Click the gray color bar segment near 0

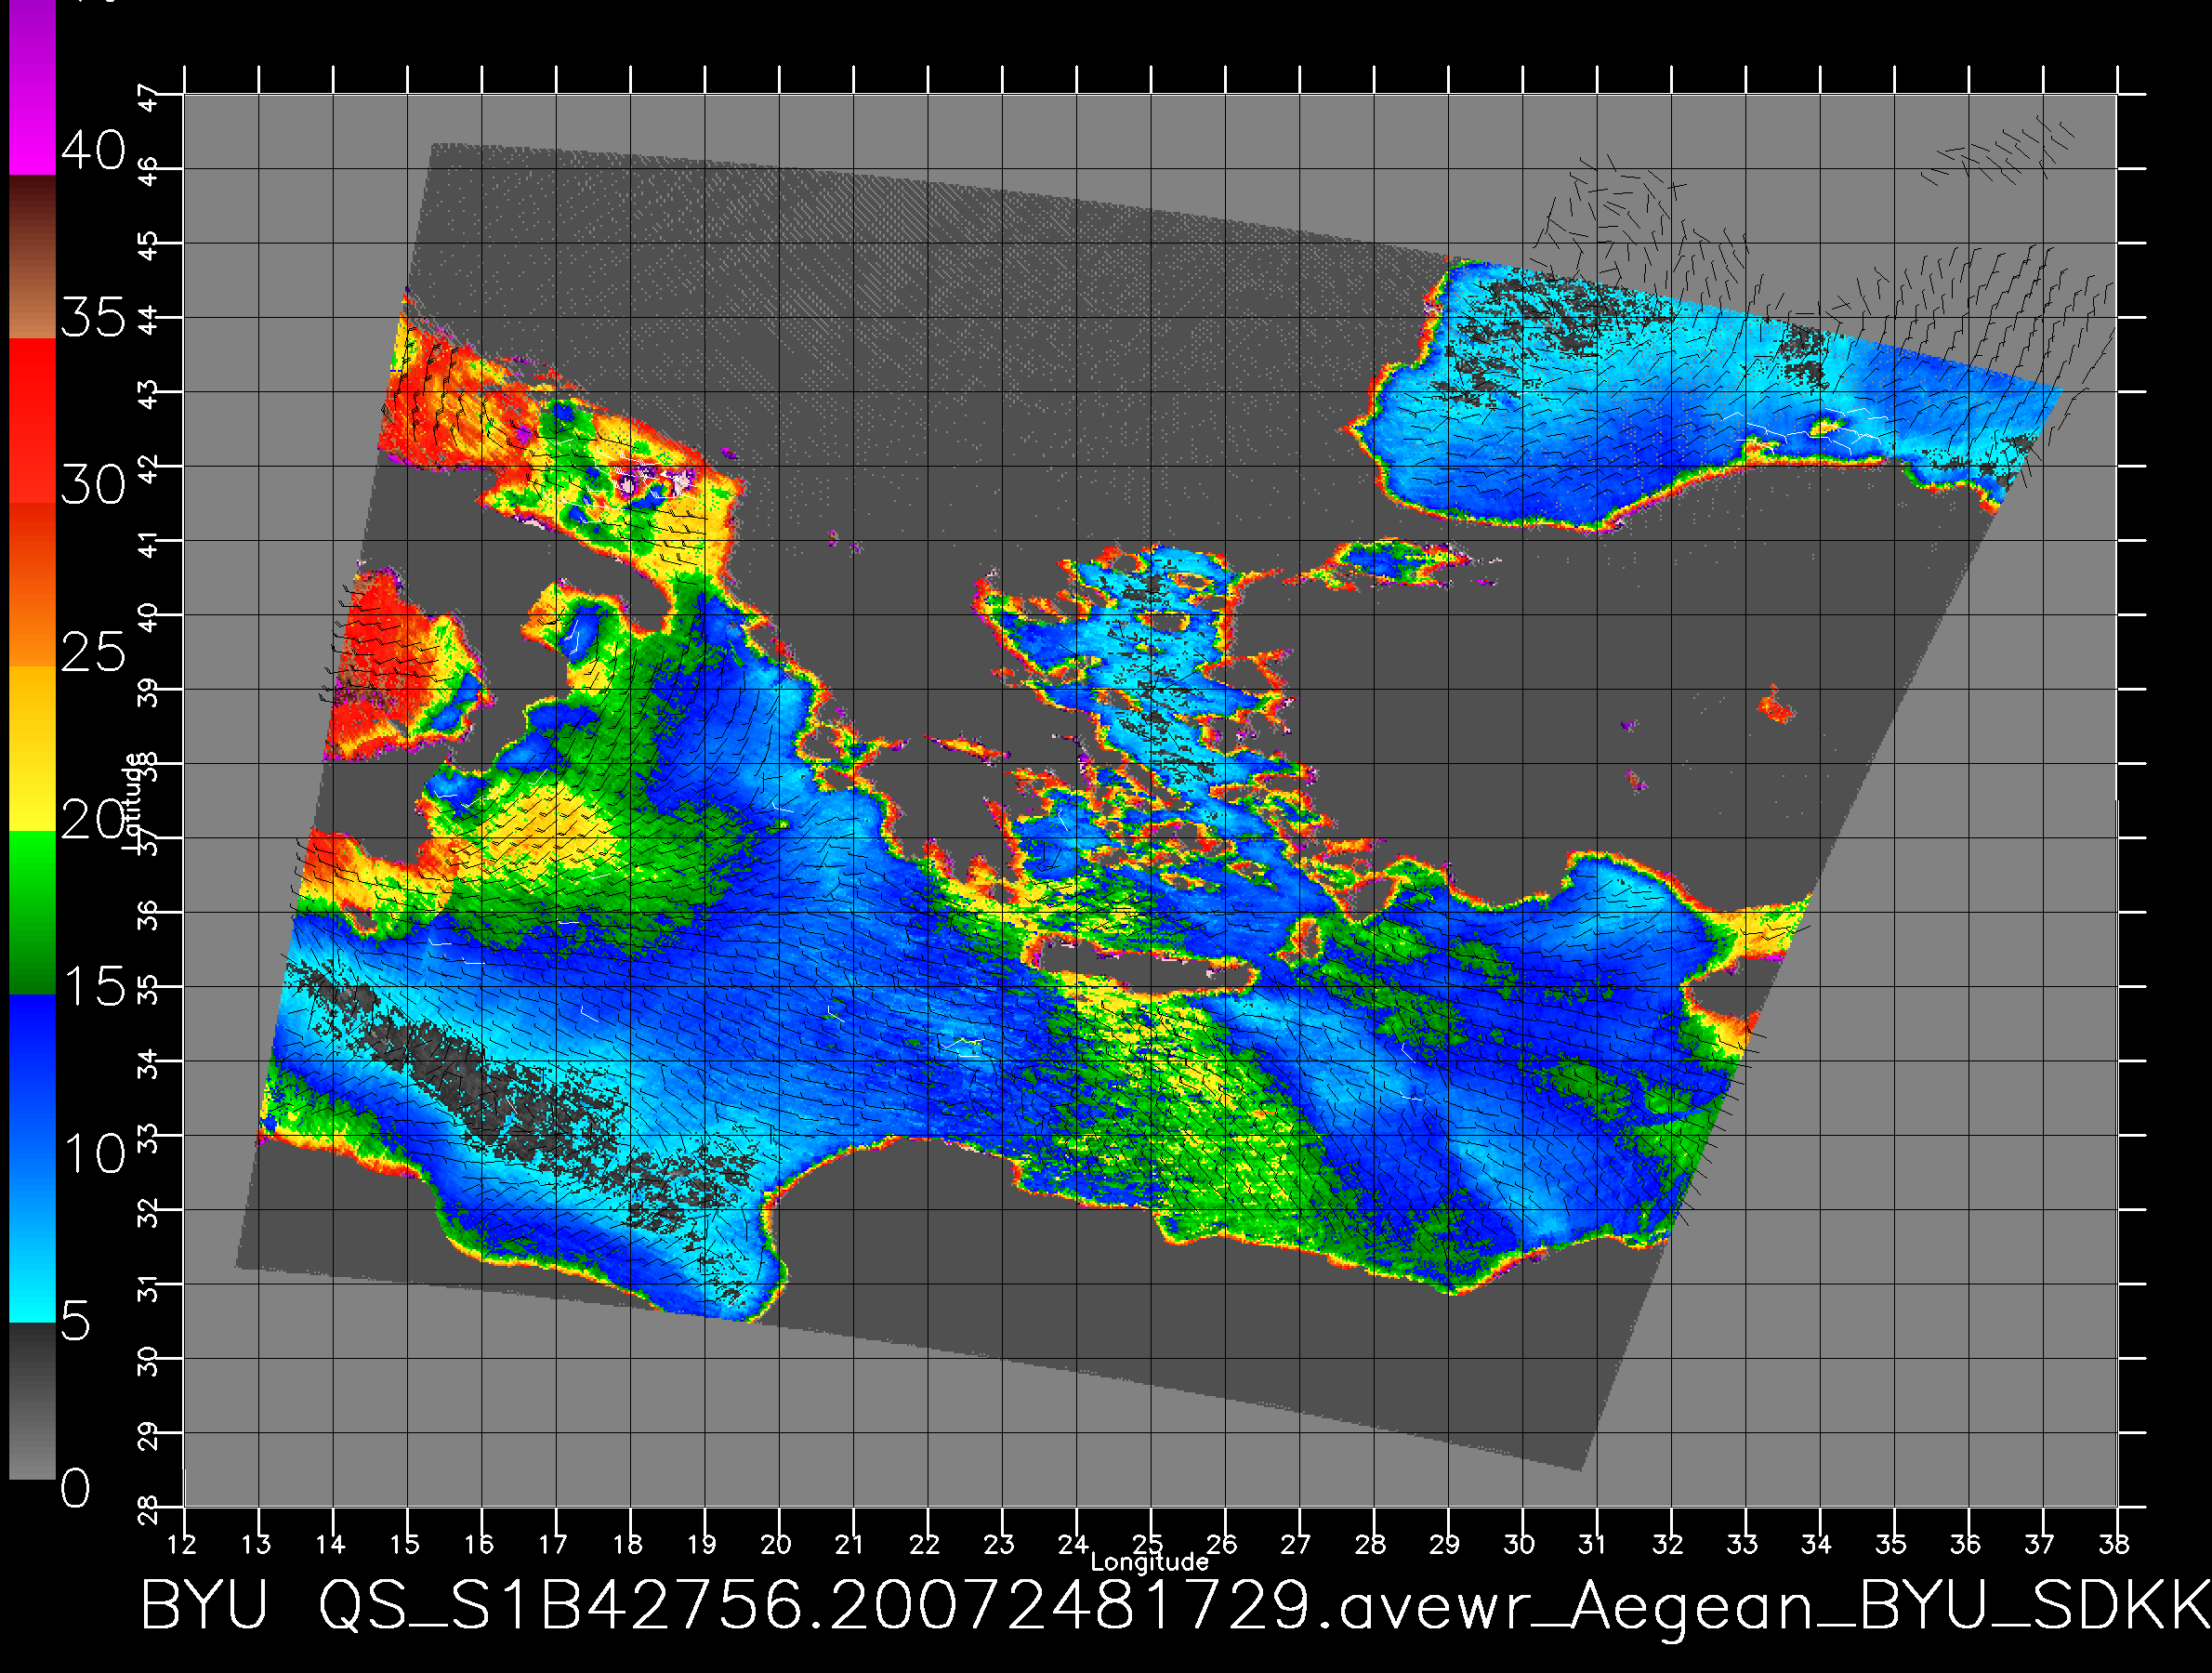[x=32, y=1400]
